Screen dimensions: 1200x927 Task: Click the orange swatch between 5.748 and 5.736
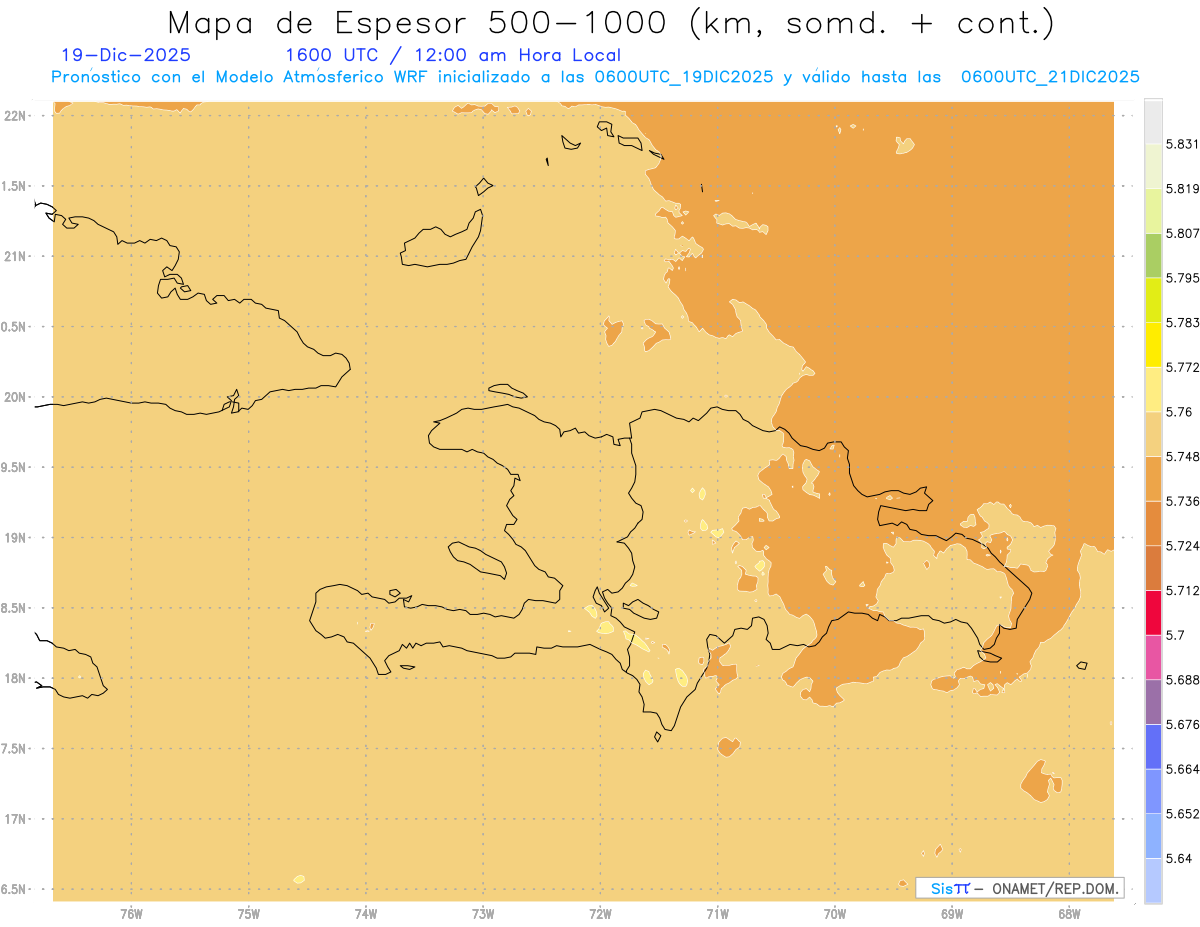[x=1153, y=478]
